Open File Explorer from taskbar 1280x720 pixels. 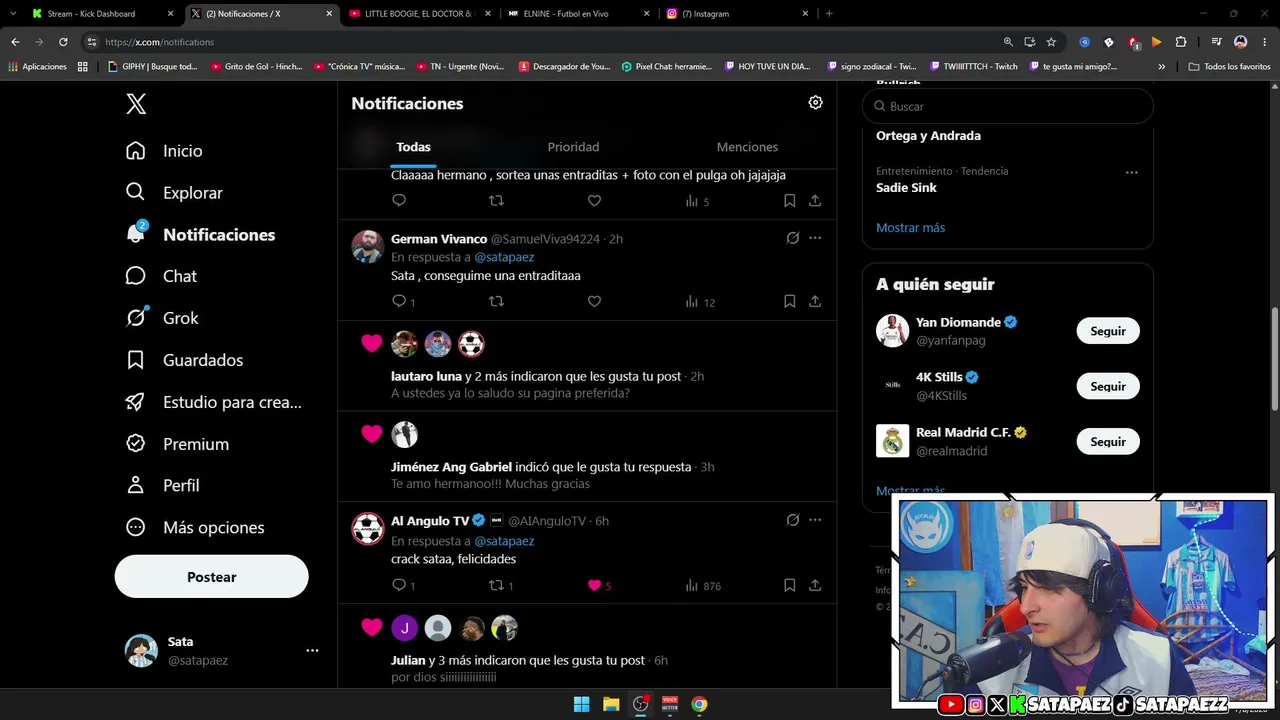click(x=611, y=704)
